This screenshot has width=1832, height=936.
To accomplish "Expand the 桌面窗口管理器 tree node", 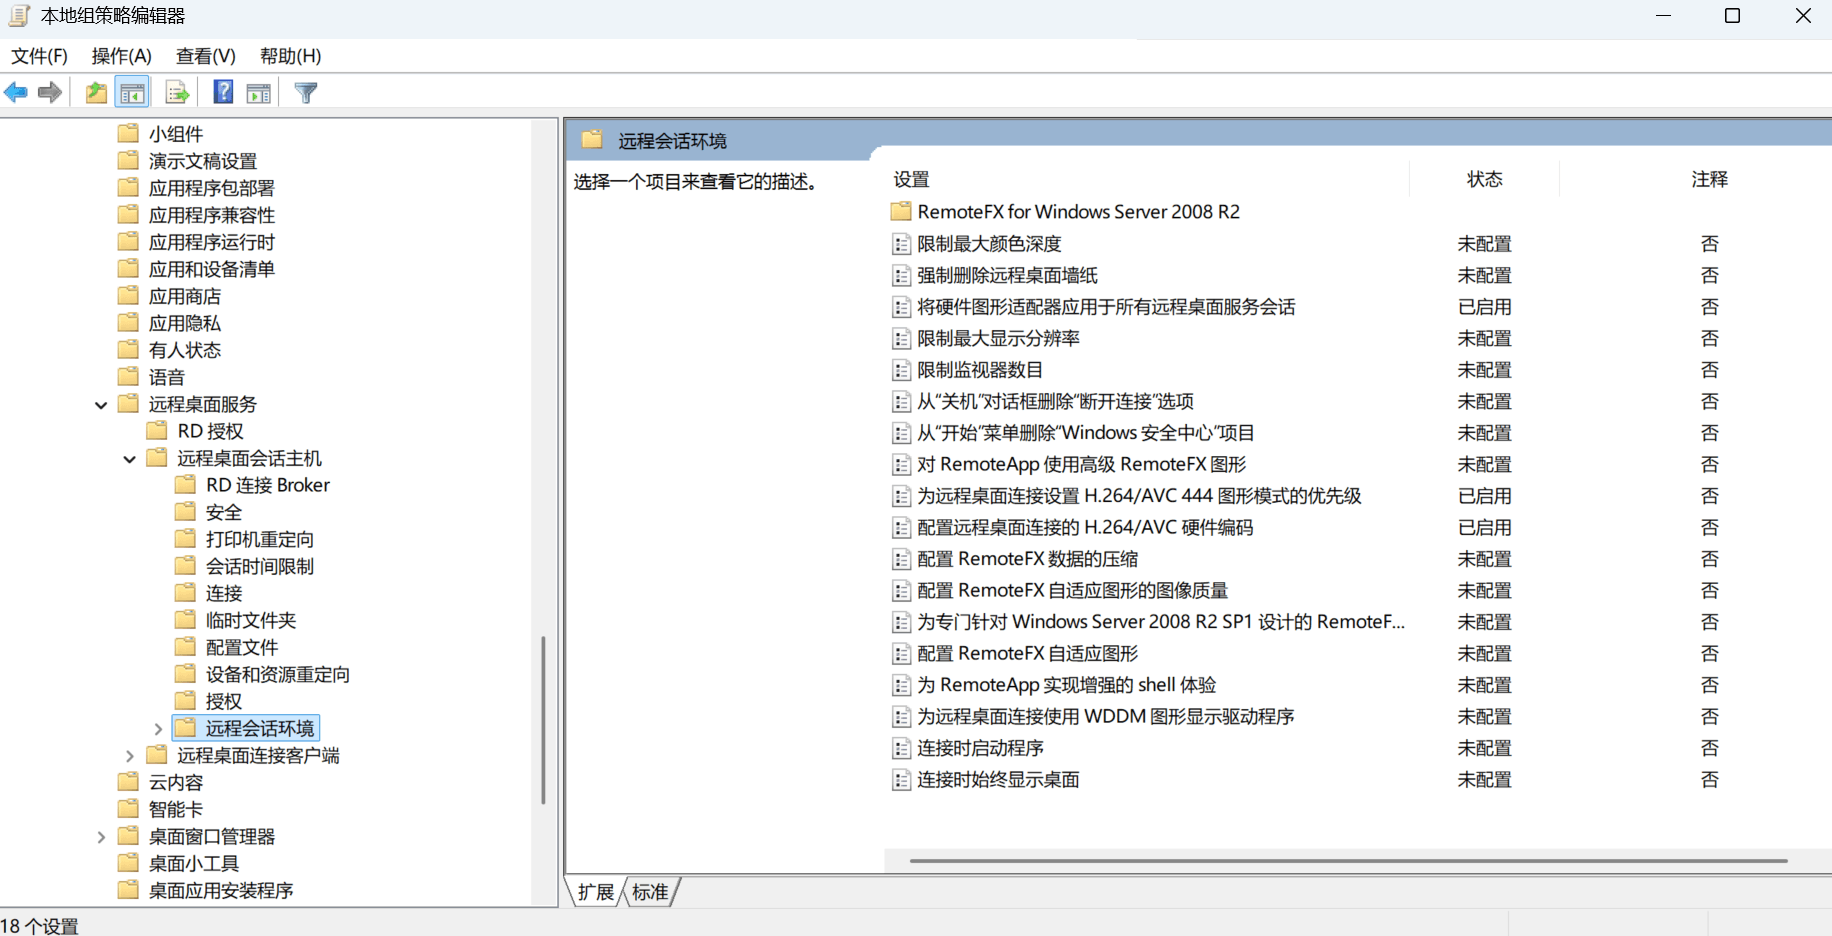I will pos(101,837).
